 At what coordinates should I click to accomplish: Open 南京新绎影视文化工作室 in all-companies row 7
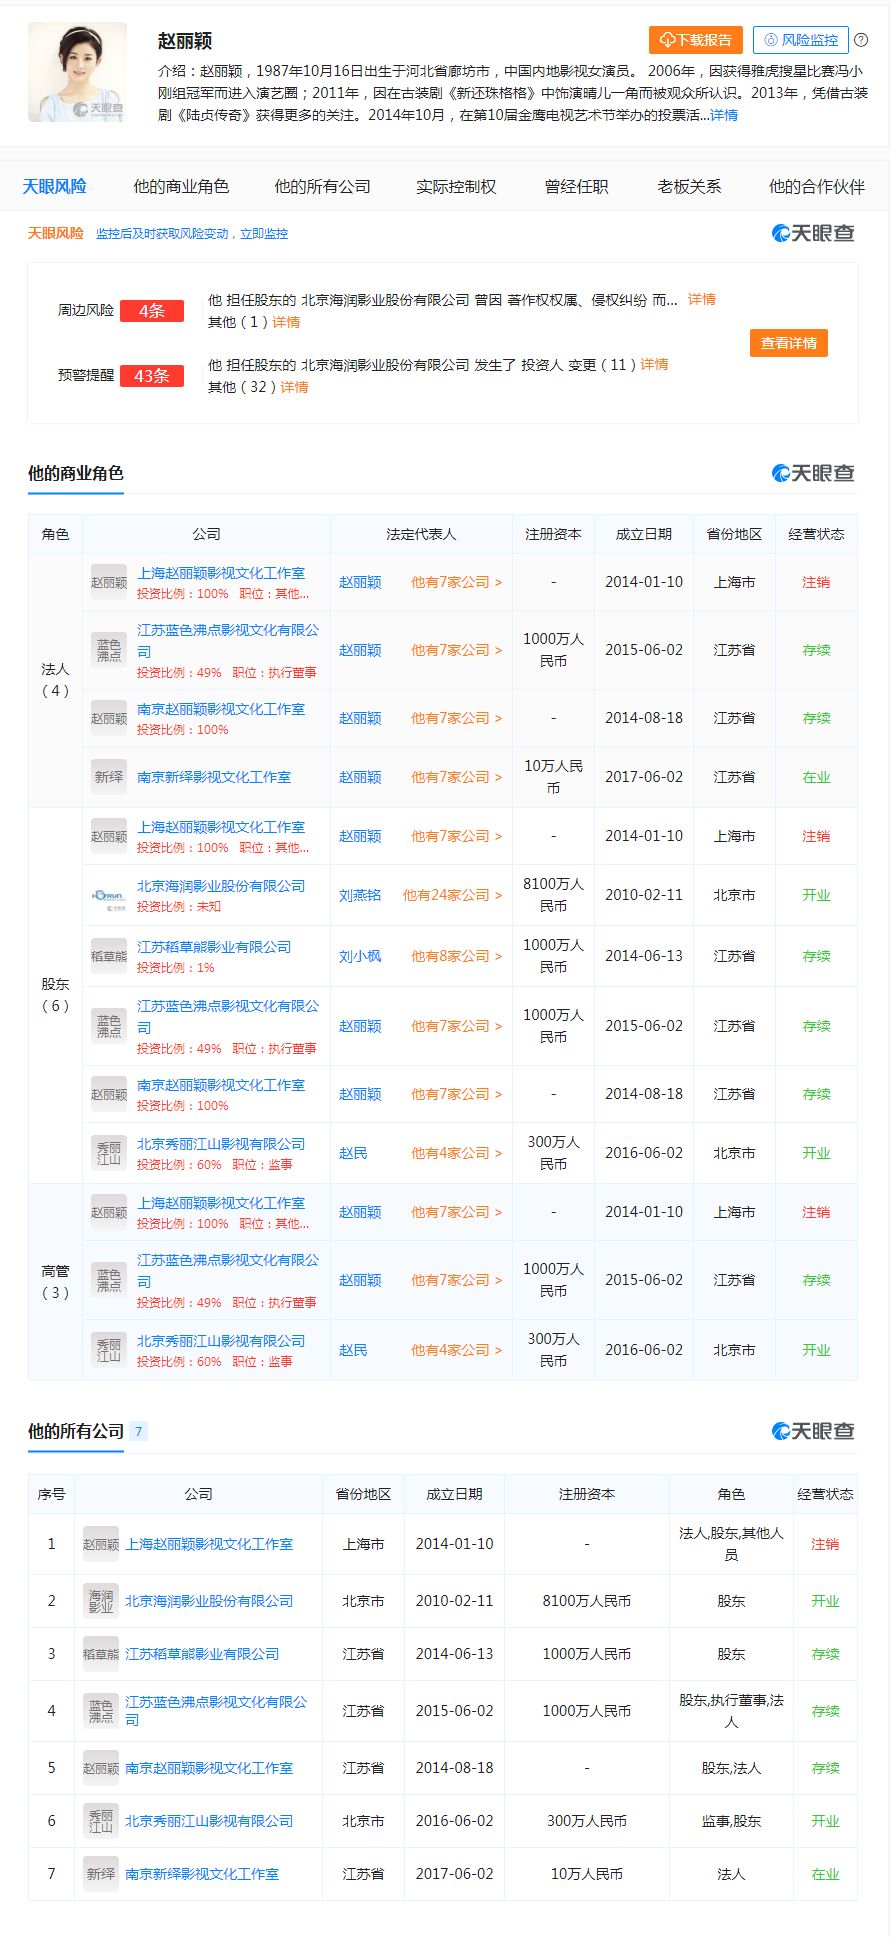202,1874
